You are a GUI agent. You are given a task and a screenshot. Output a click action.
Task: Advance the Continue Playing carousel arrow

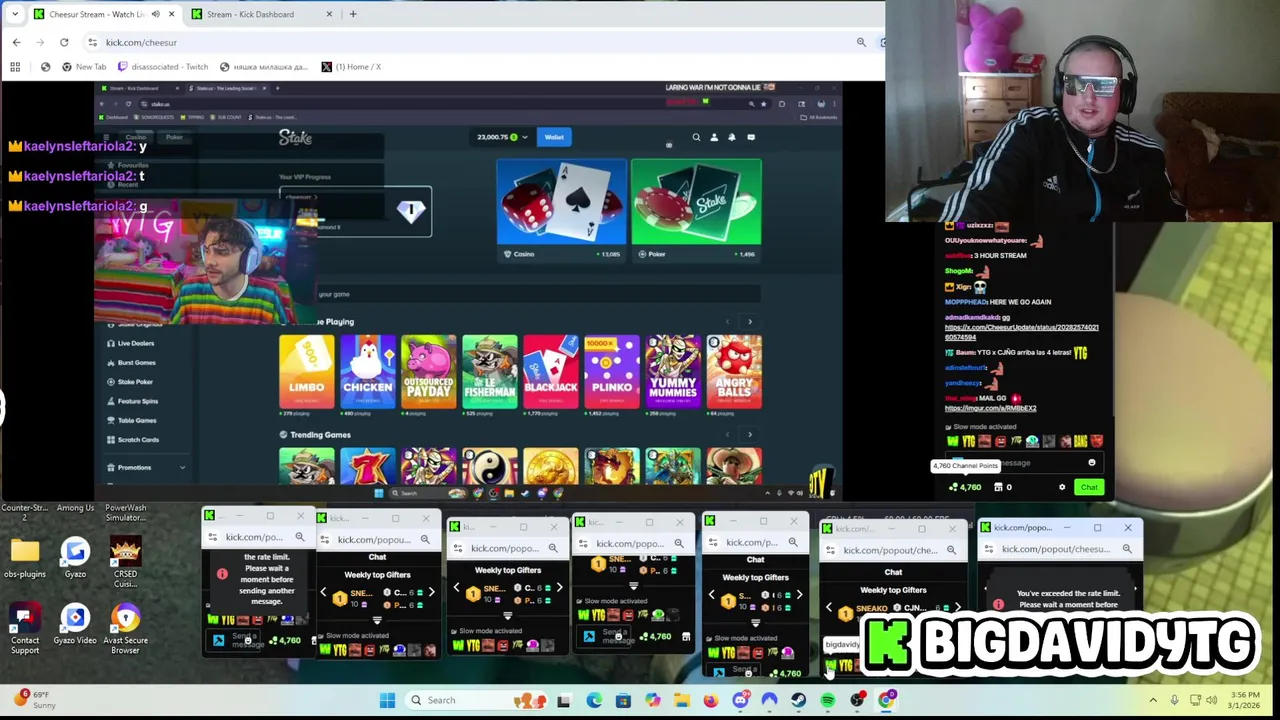point(750,321)
